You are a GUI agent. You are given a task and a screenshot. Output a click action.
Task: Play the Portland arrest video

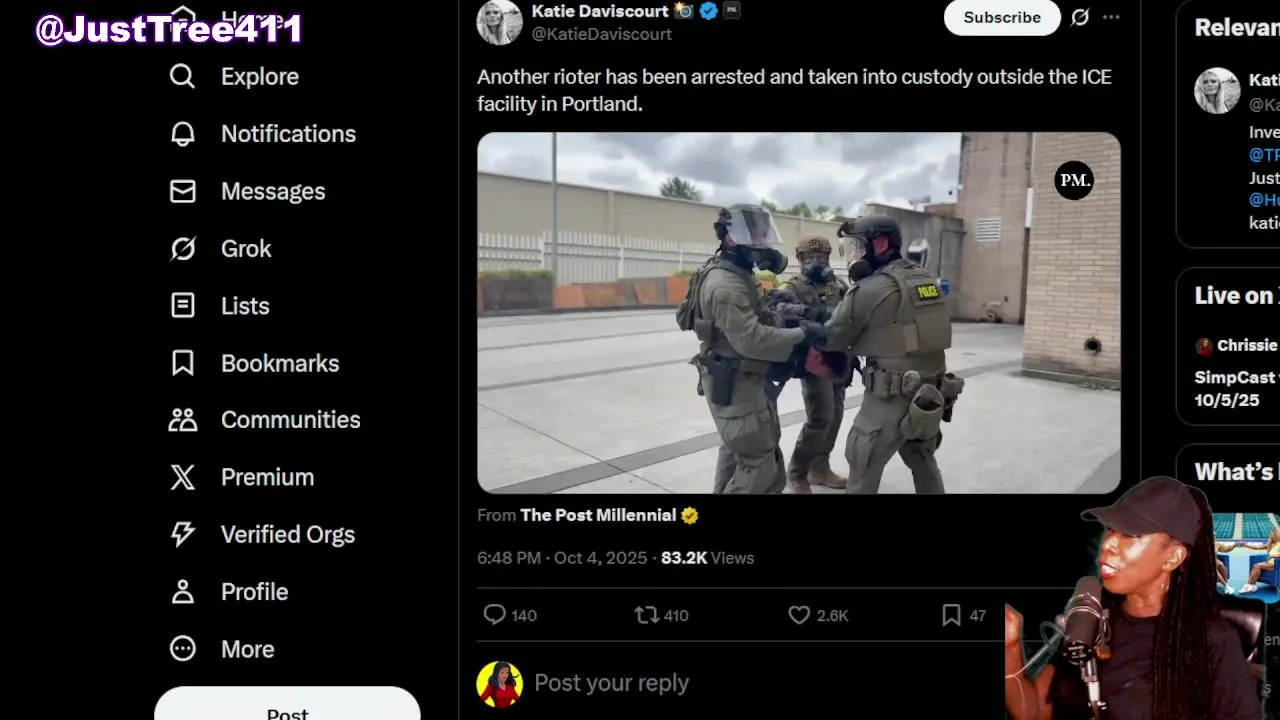coord(799,313)
